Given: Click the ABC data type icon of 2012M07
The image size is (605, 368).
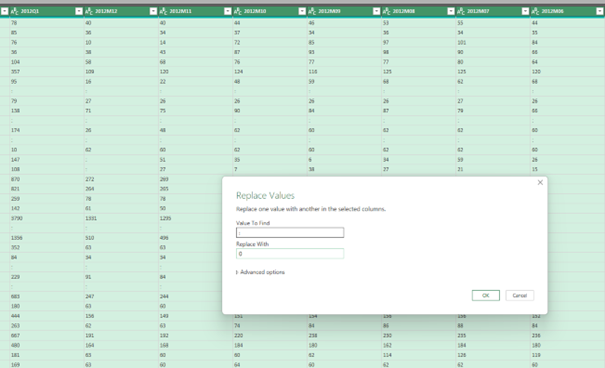Looking at the screenshot, I should [x=461, y=12].
